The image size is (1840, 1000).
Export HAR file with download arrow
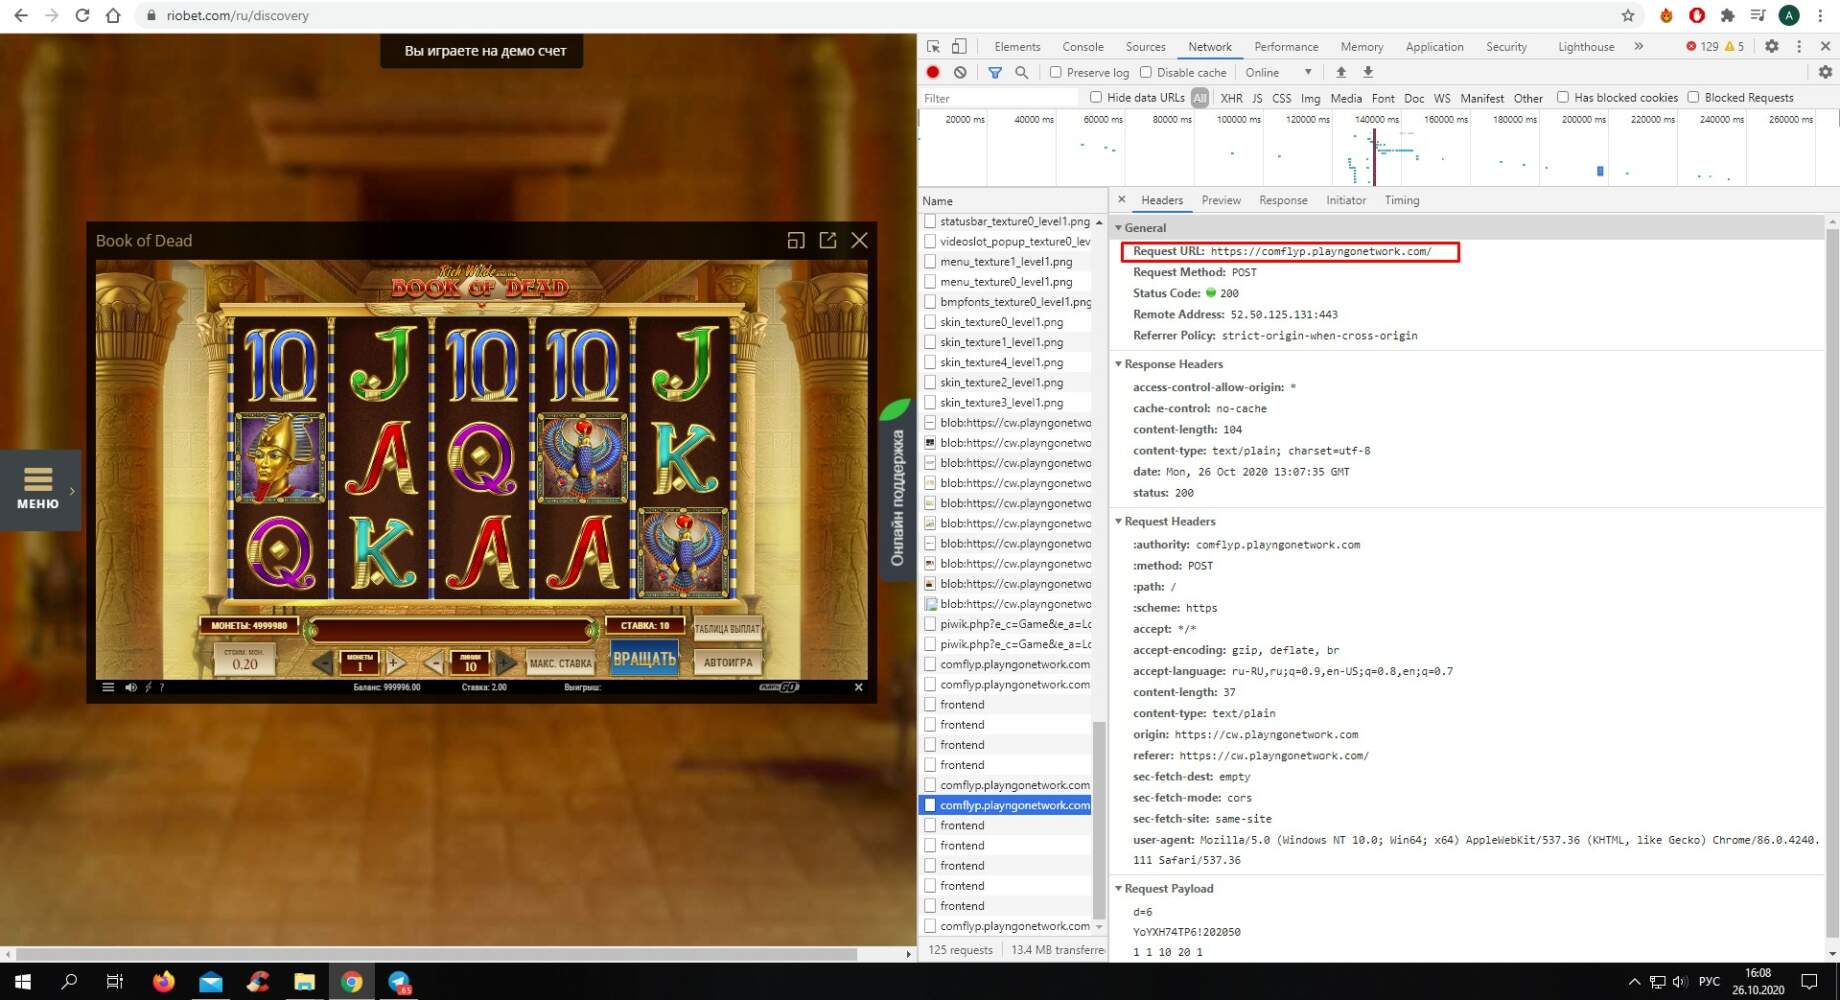coord(1368,72)
